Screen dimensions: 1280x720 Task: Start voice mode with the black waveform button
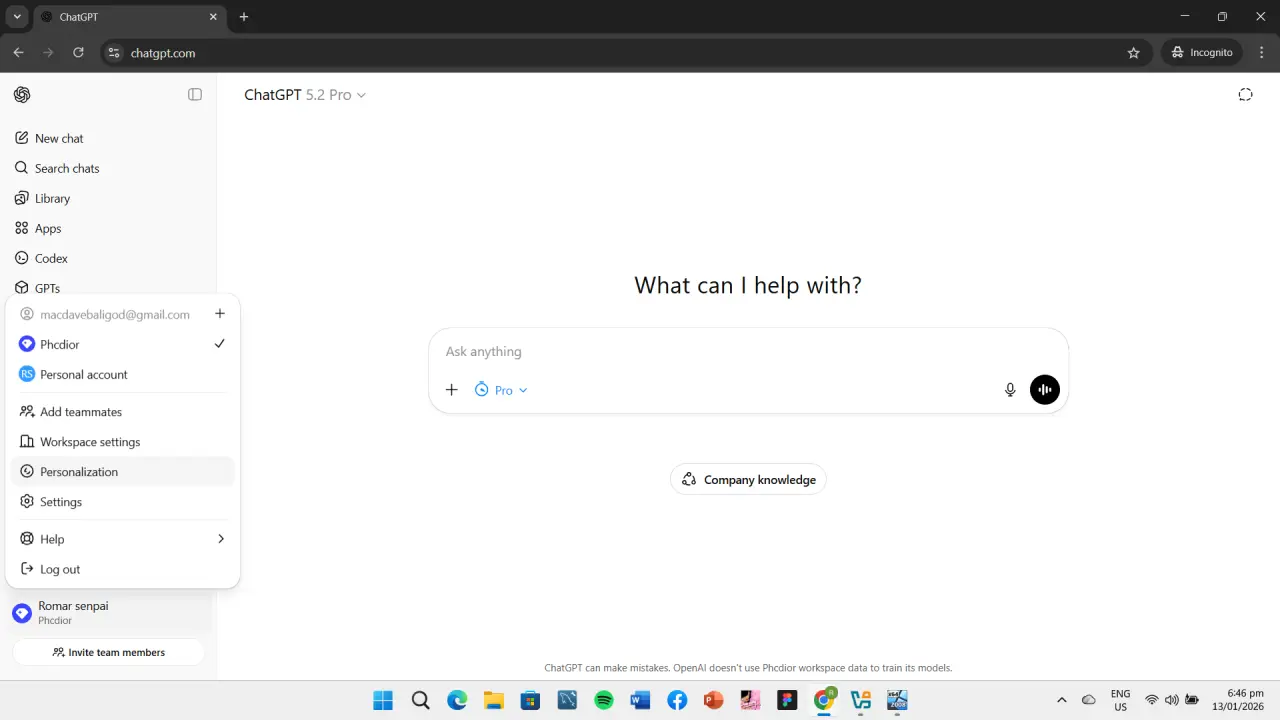click(1045, 390)
